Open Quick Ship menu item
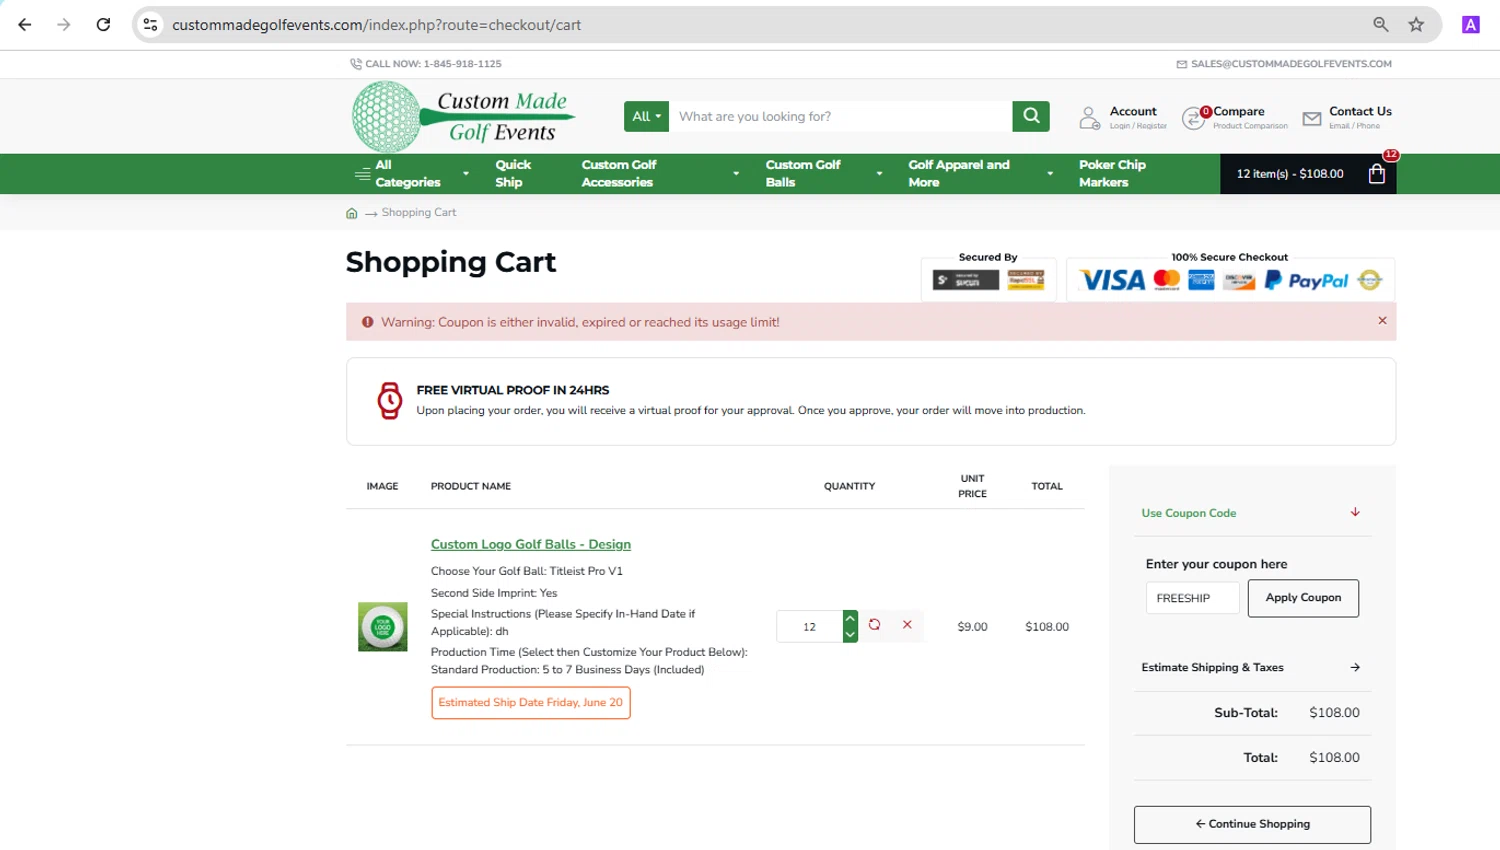The image size is (1500, 850). point(513,173)
